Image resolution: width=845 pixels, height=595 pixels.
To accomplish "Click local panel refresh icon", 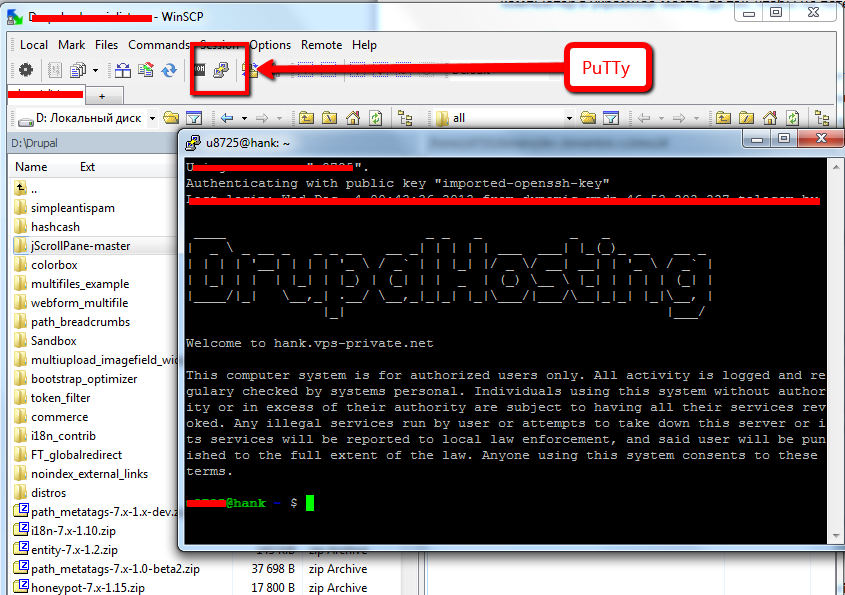I will coord(375,118).
